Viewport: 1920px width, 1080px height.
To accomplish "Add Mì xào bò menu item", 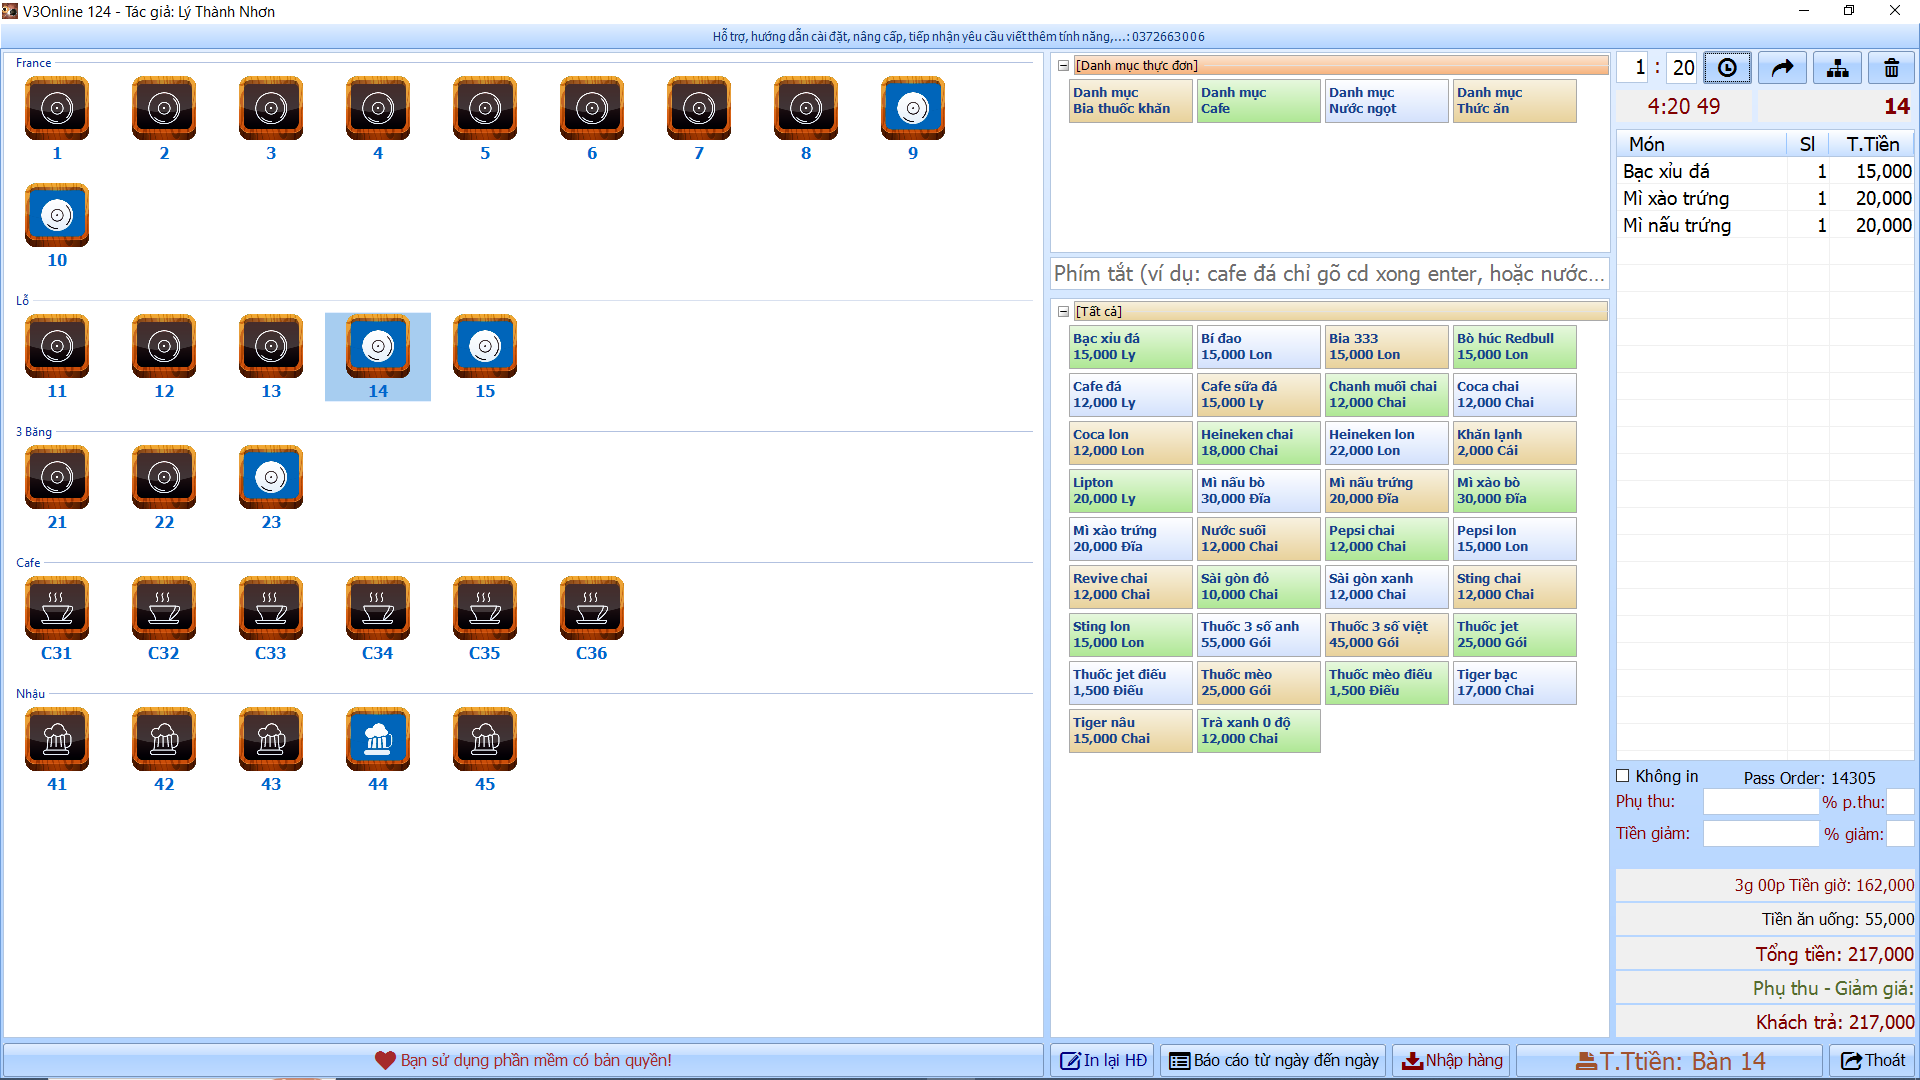I will tap(1514, 491).
